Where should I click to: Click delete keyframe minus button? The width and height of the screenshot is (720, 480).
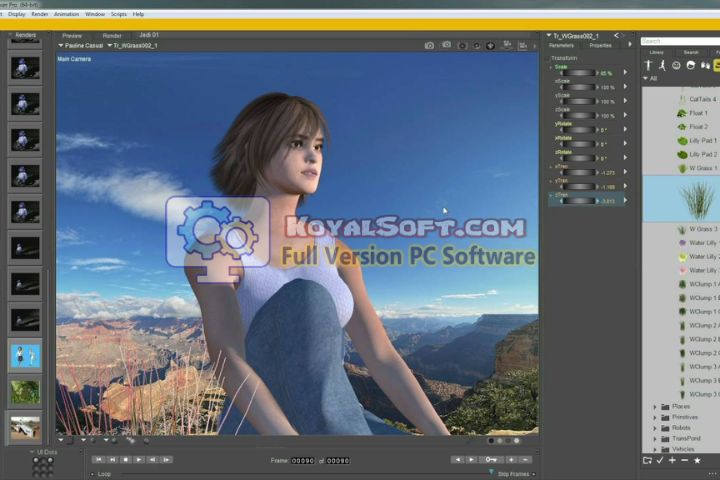(526, 460)
